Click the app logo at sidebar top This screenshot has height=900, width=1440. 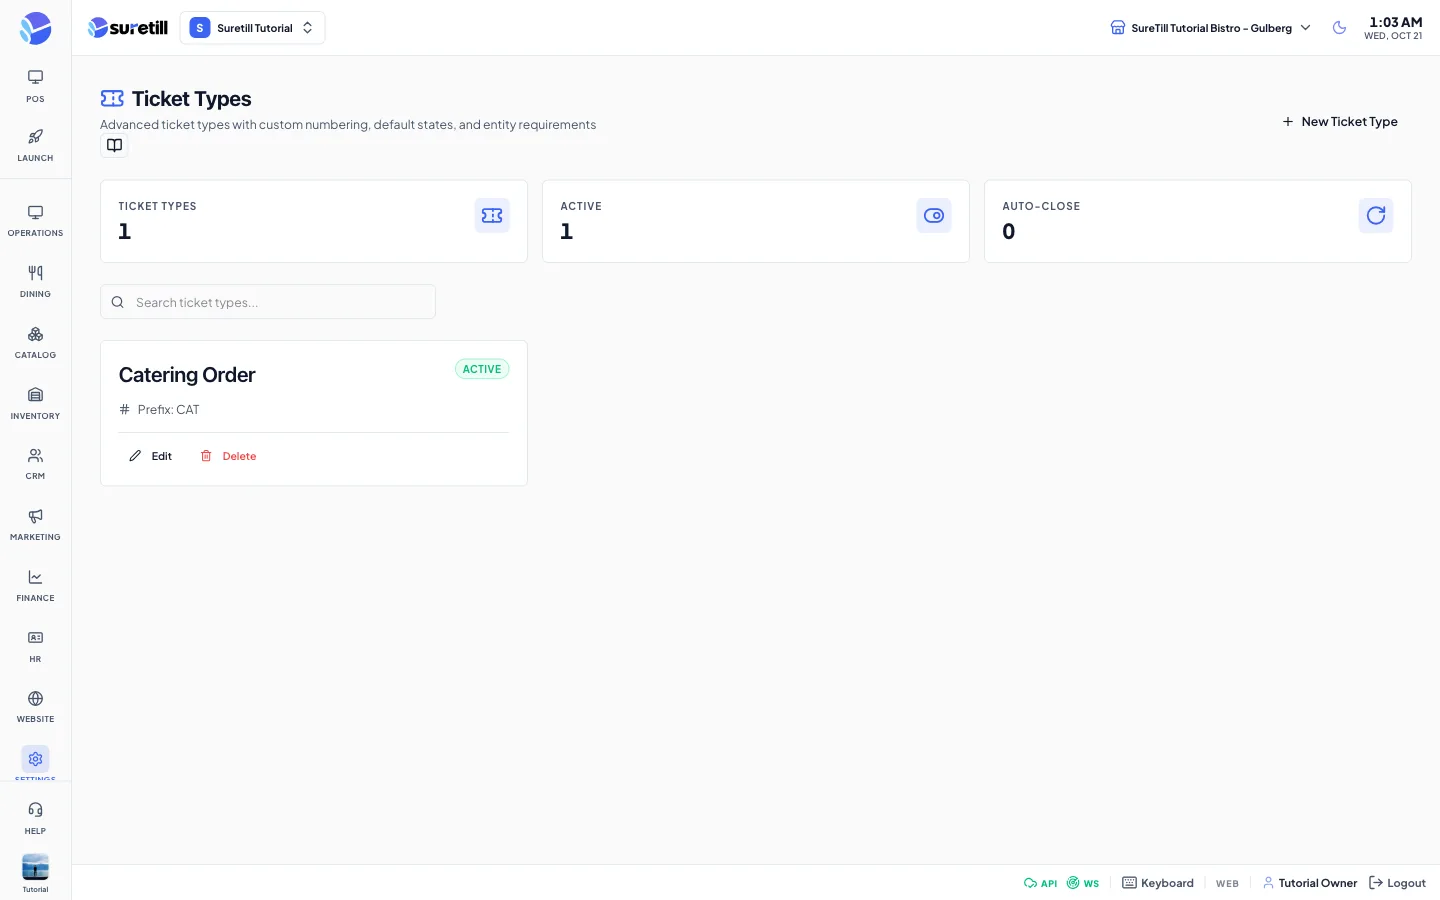35,28
